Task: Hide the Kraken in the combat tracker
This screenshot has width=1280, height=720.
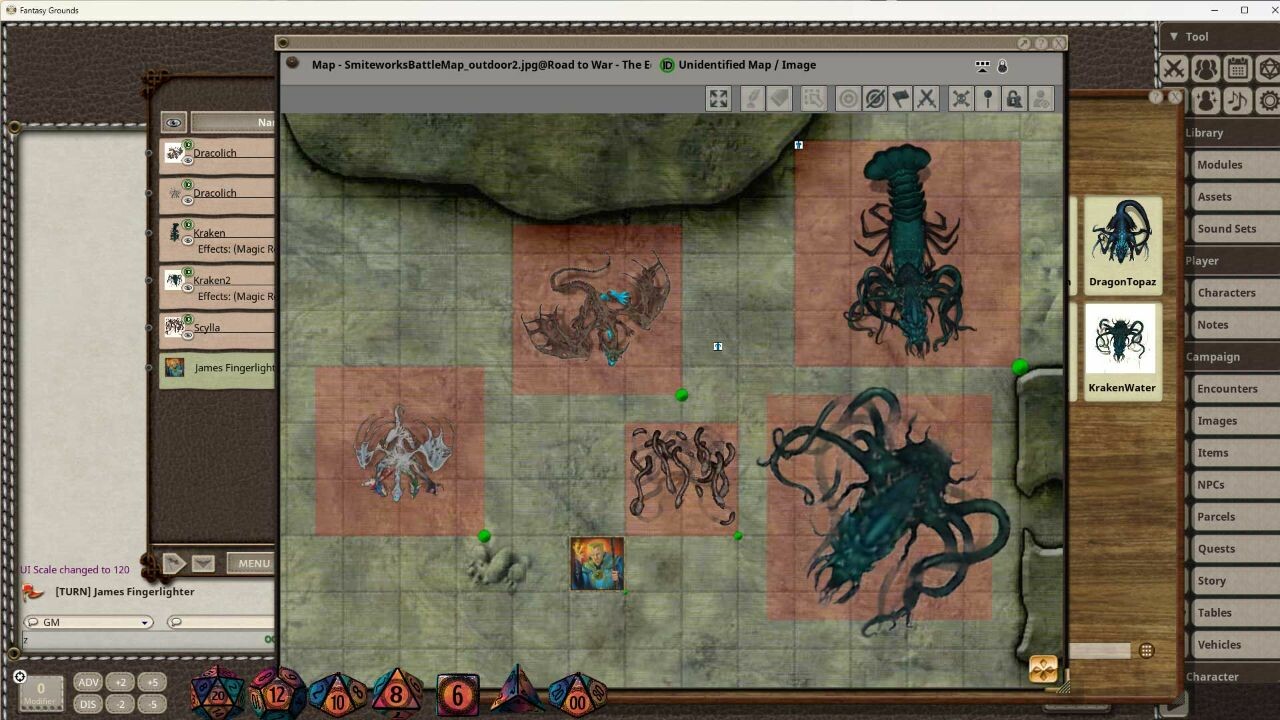Action: coord(190,239)
